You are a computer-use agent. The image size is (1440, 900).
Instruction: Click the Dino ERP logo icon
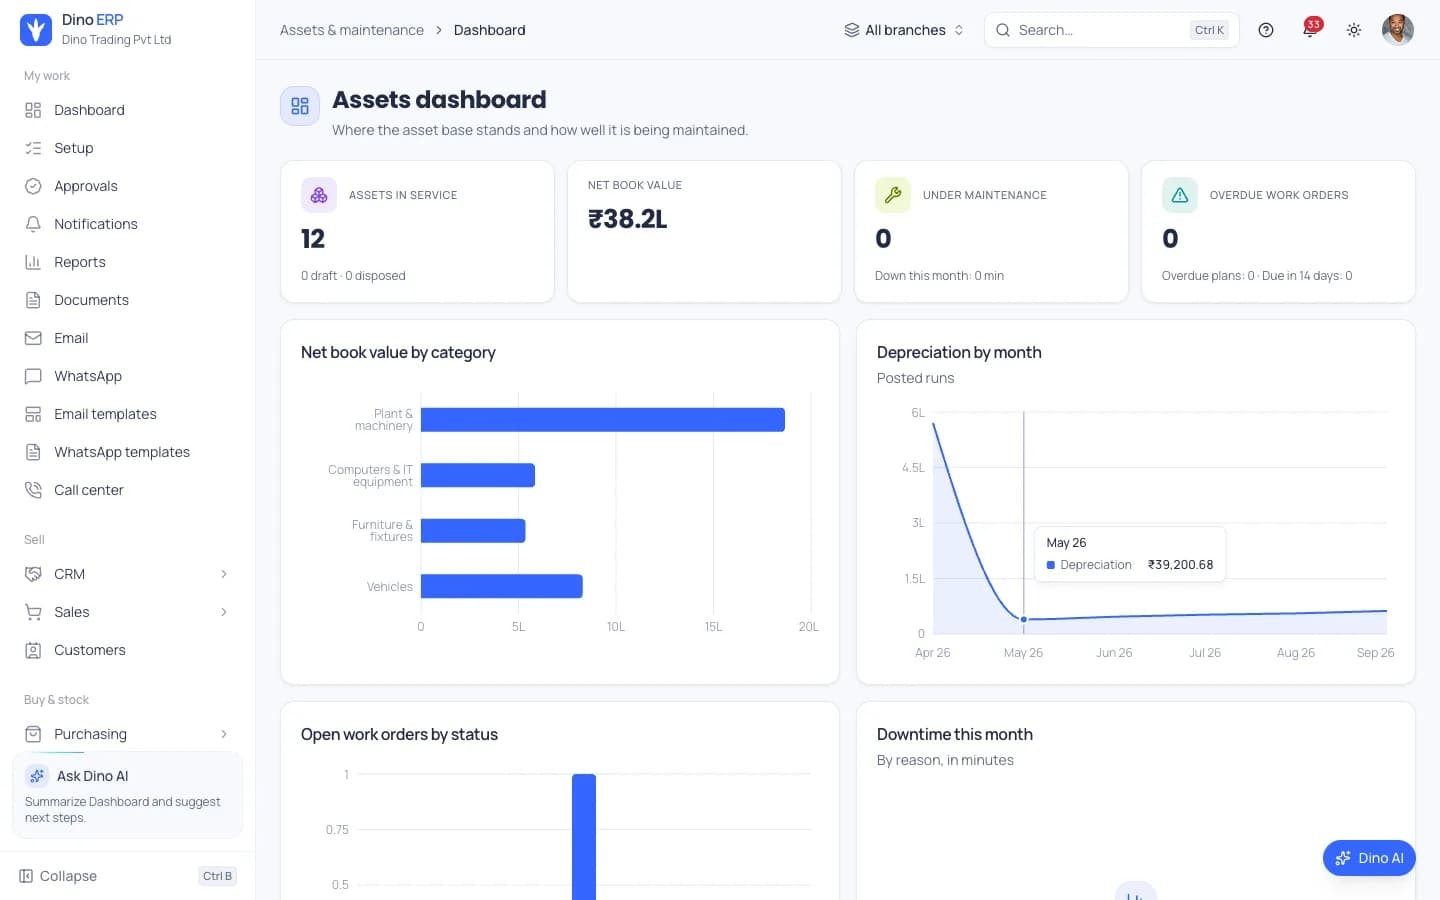[x=36, y=30]
